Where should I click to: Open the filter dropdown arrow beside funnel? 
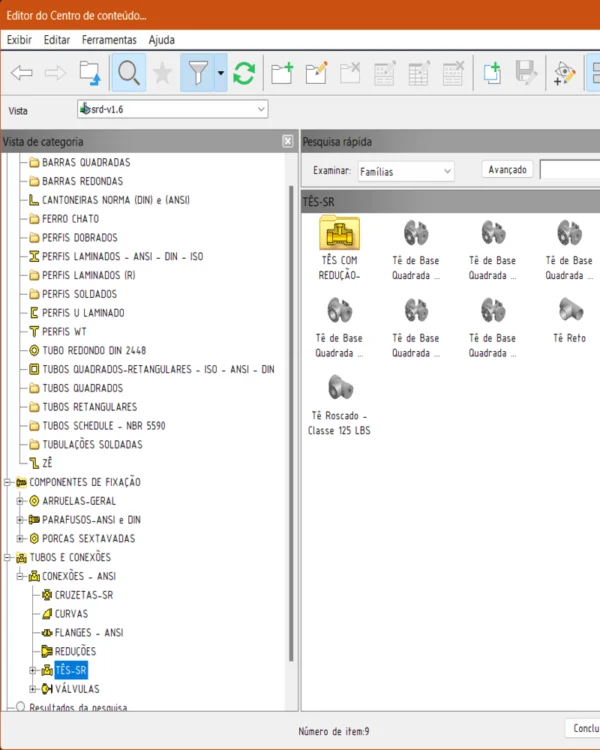tap(220, 73)
